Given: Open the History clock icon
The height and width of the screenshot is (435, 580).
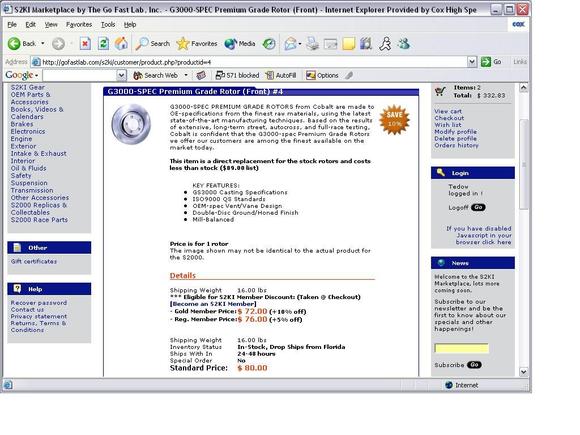Looking at the screenshot, I should 269,44.
